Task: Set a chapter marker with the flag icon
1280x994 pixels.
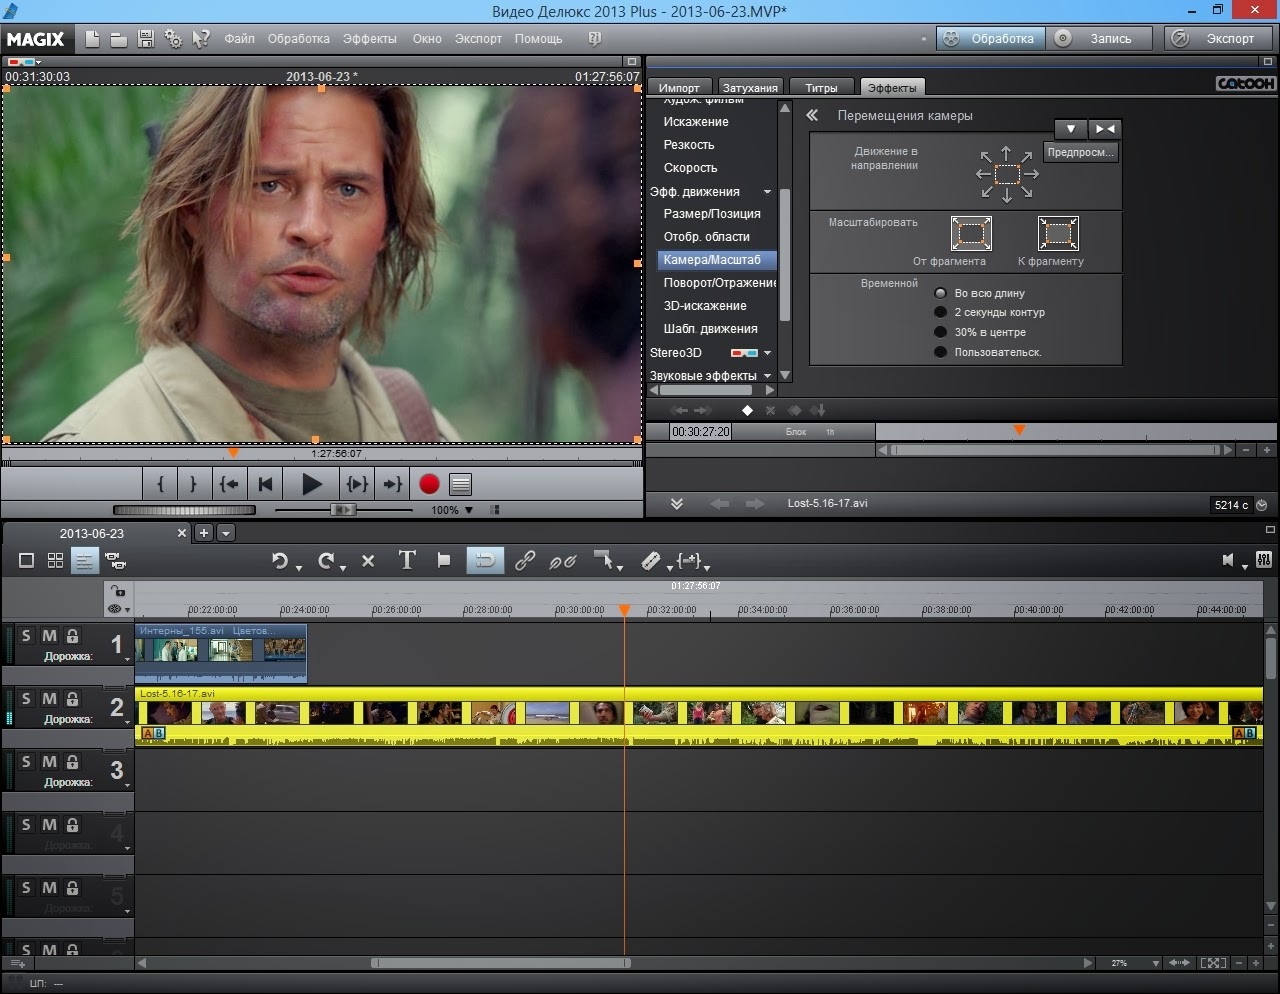Action: point(444,560)
